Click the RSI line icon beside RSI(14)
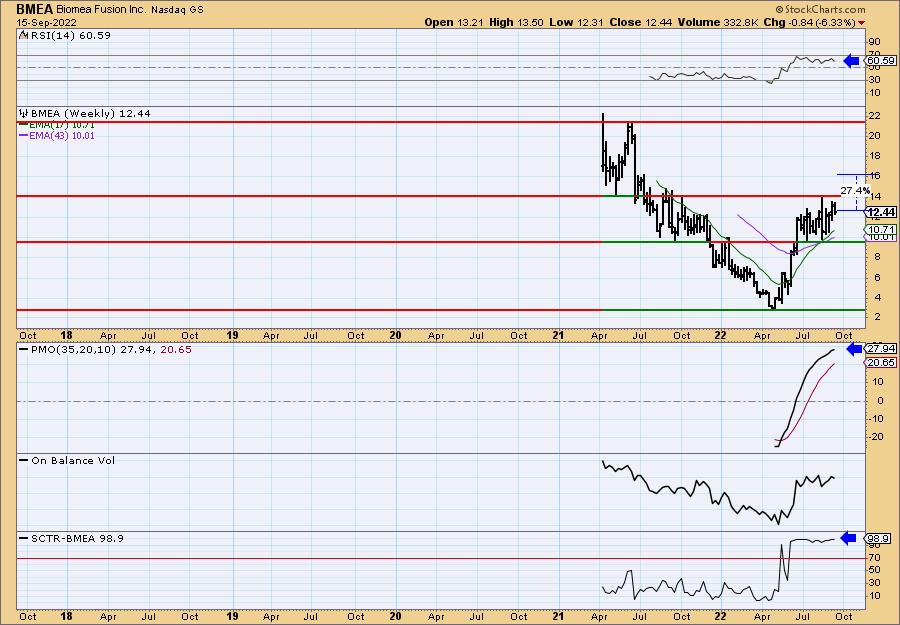Viewport: 900px width, 625px height. pyautogui.click(x=24, y=36)
